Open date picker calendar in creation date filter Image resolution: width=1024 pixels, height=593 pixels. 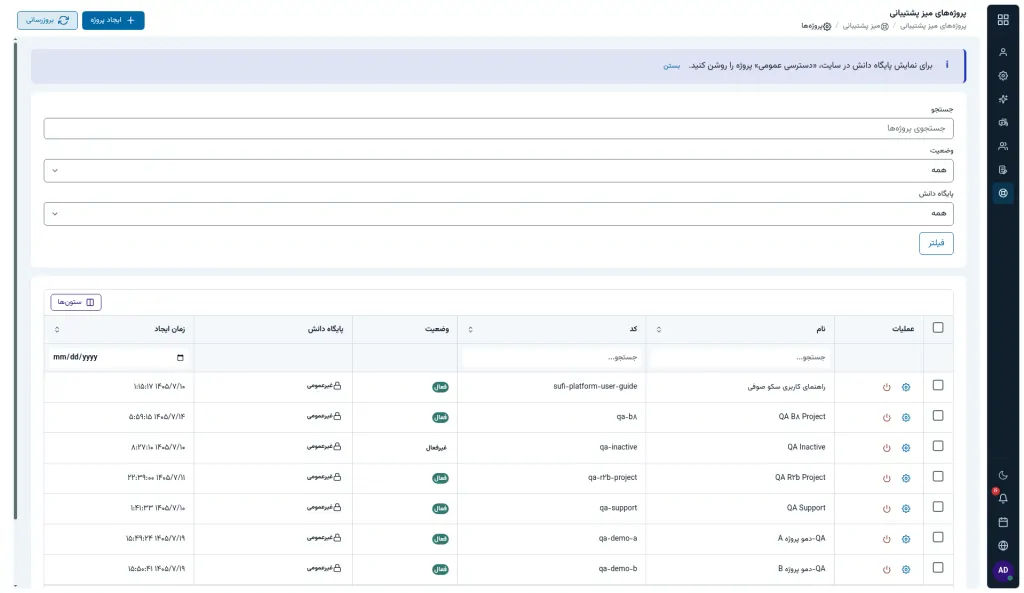180,358
